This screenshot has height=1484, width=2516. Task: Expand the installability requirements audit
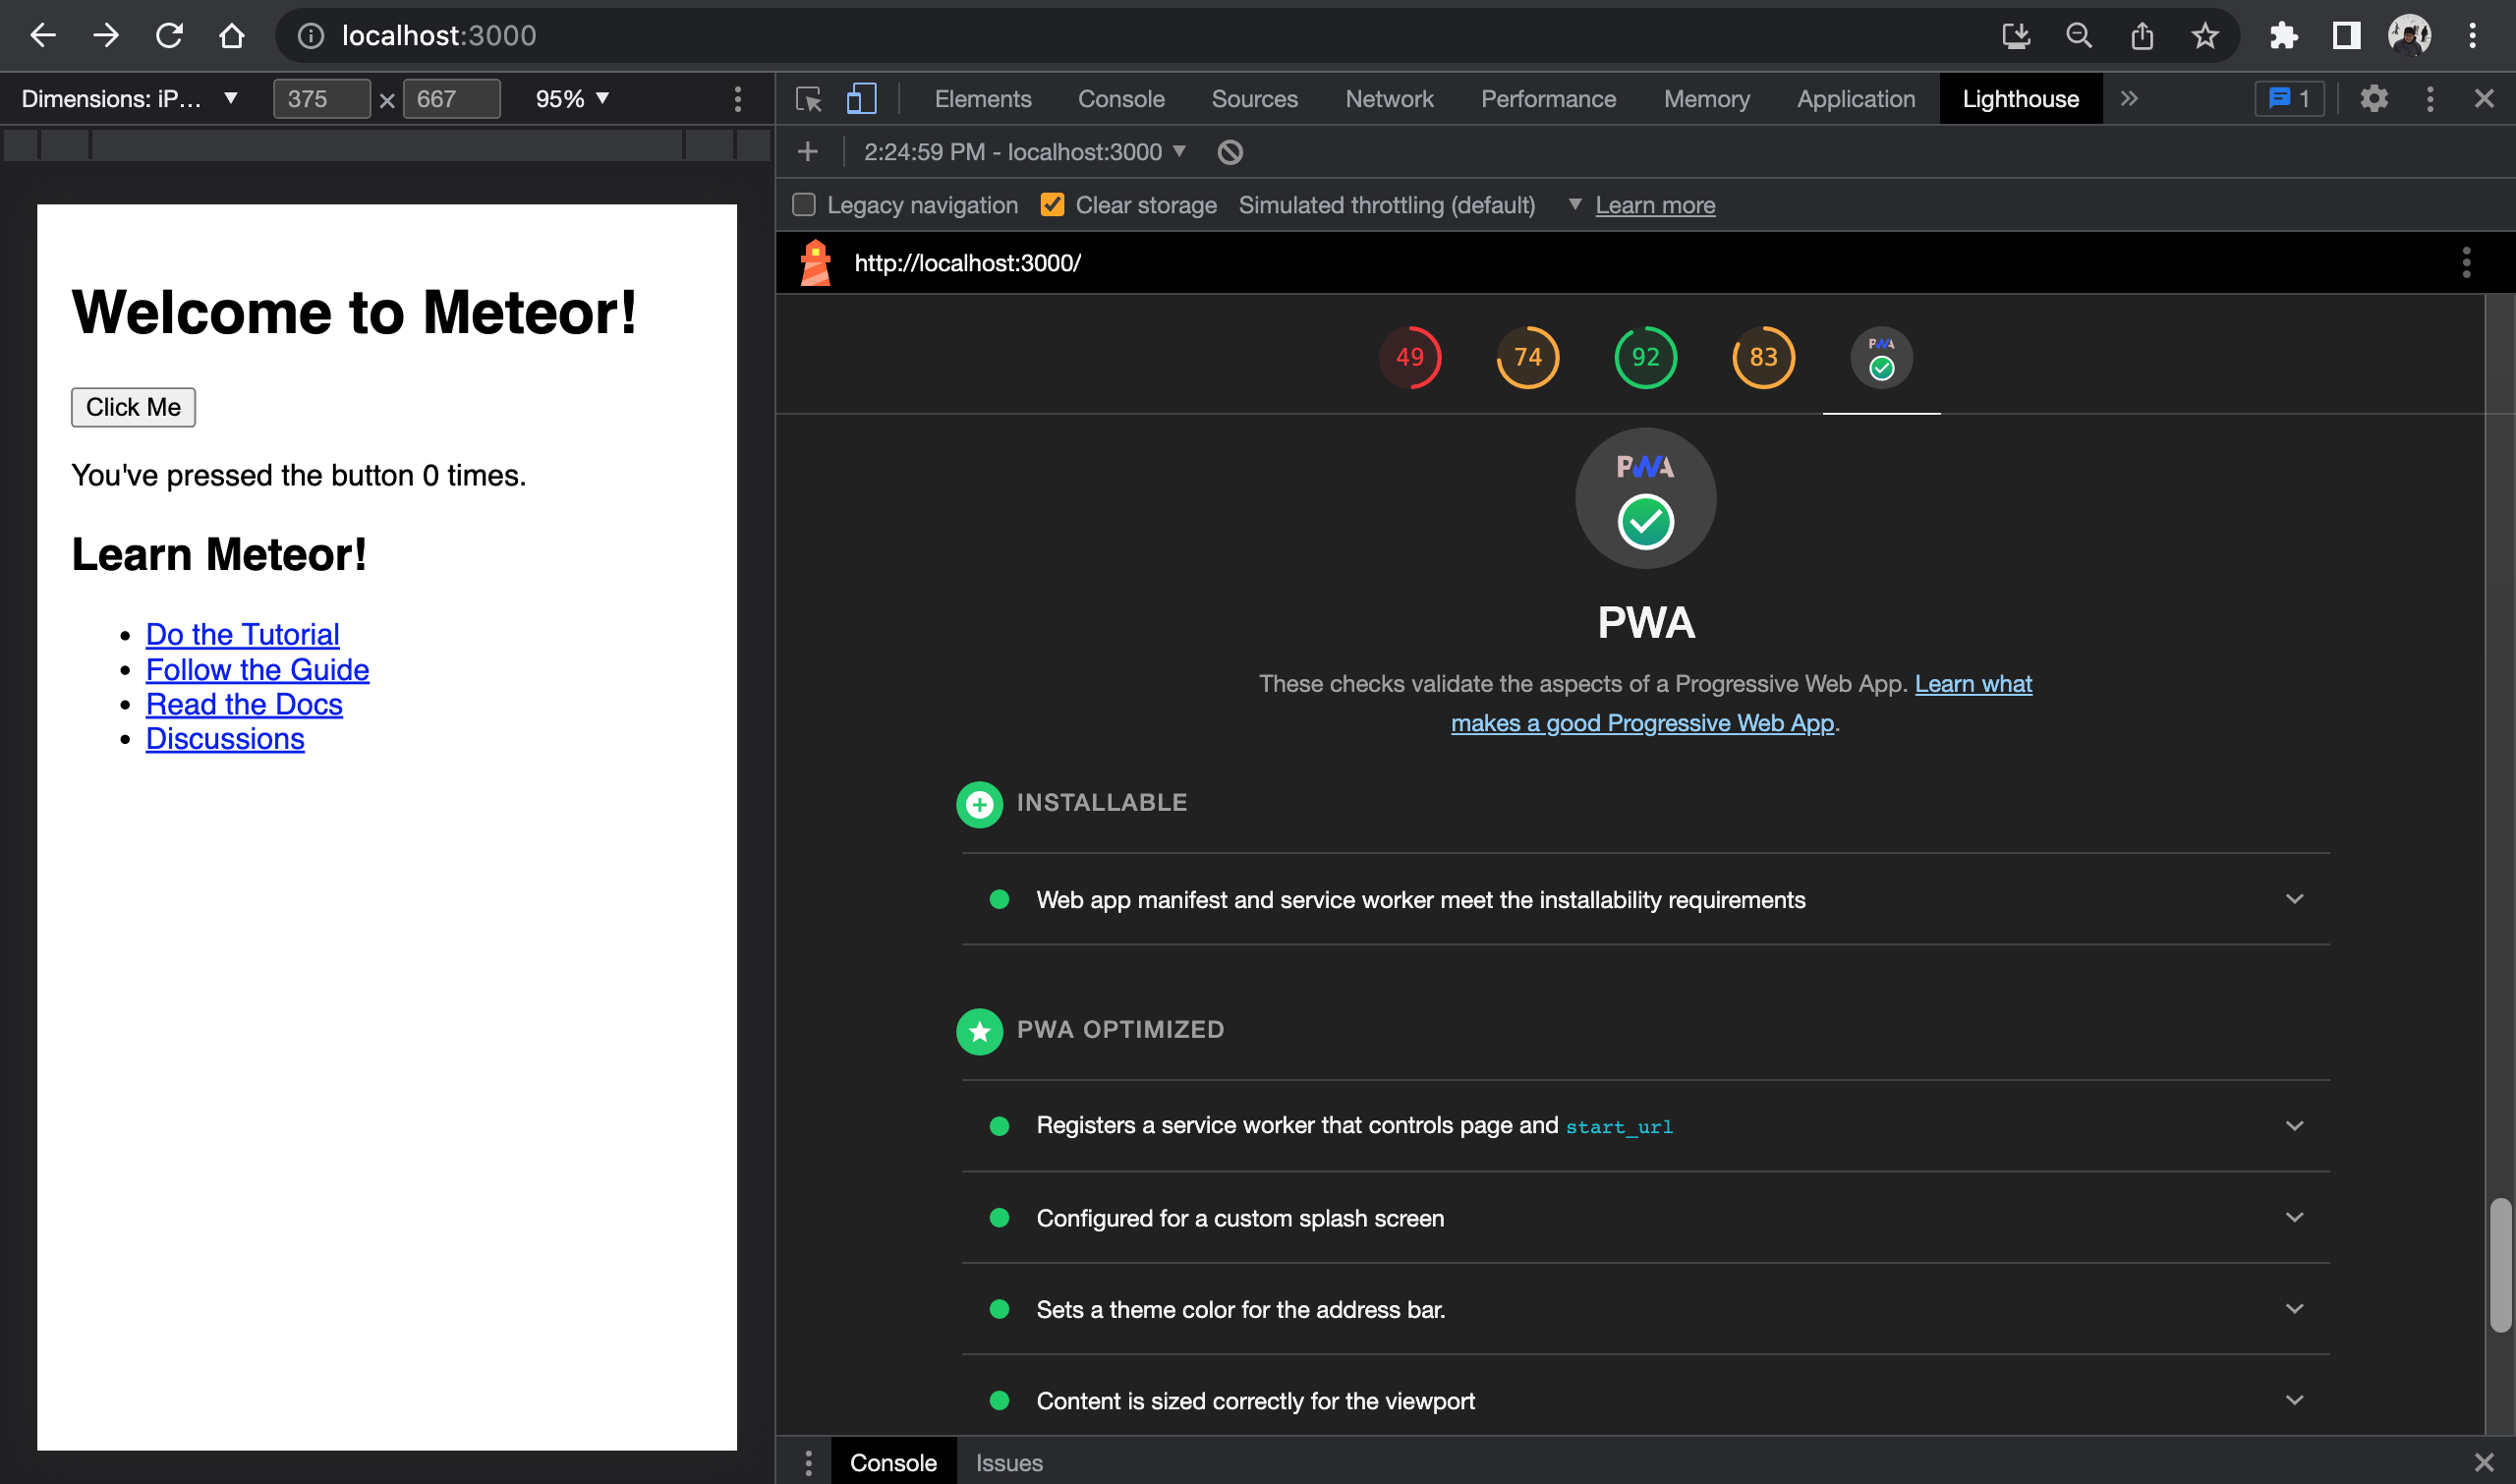(x=2294, y=899)
